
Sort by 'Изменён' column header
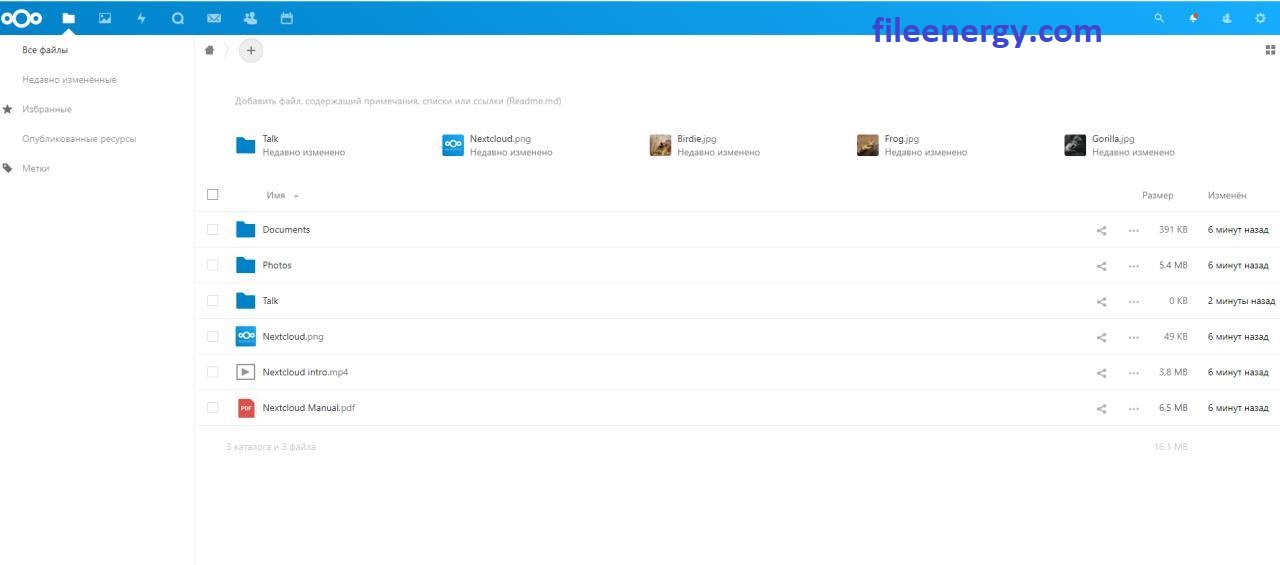pos(1227,196)
